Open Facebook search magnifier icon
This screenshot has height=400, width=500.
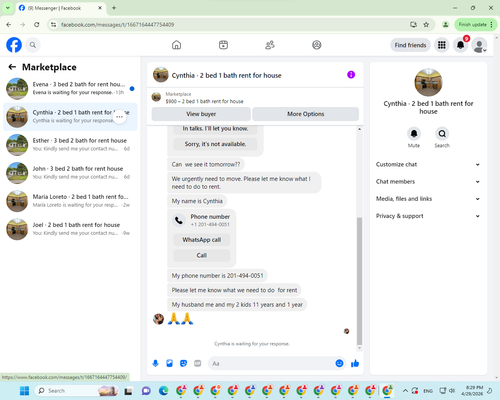[33, 45]
